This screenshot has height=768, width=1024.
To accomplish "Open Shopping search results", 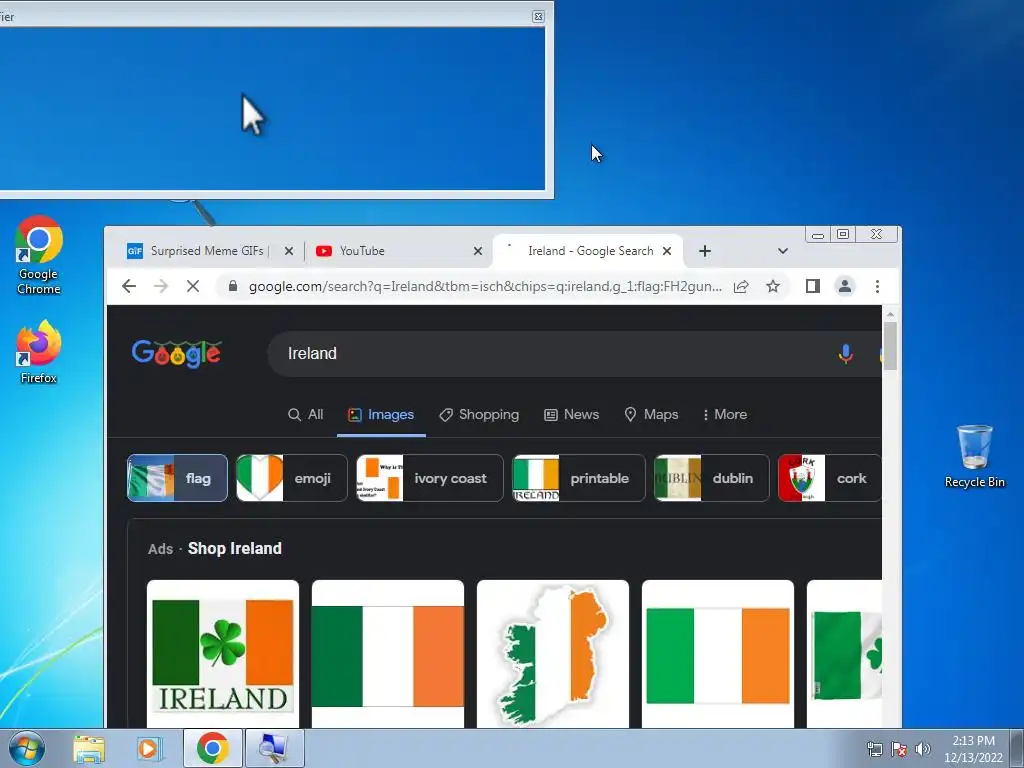I will 479,414.
